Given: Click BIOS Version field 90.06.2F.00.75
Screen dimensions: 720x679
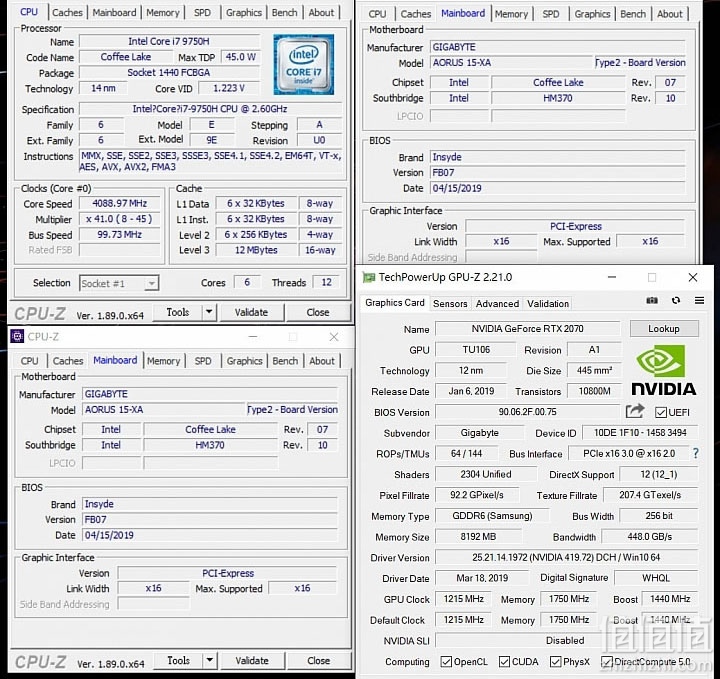Looking at the screenshot, I should [528, 412].
